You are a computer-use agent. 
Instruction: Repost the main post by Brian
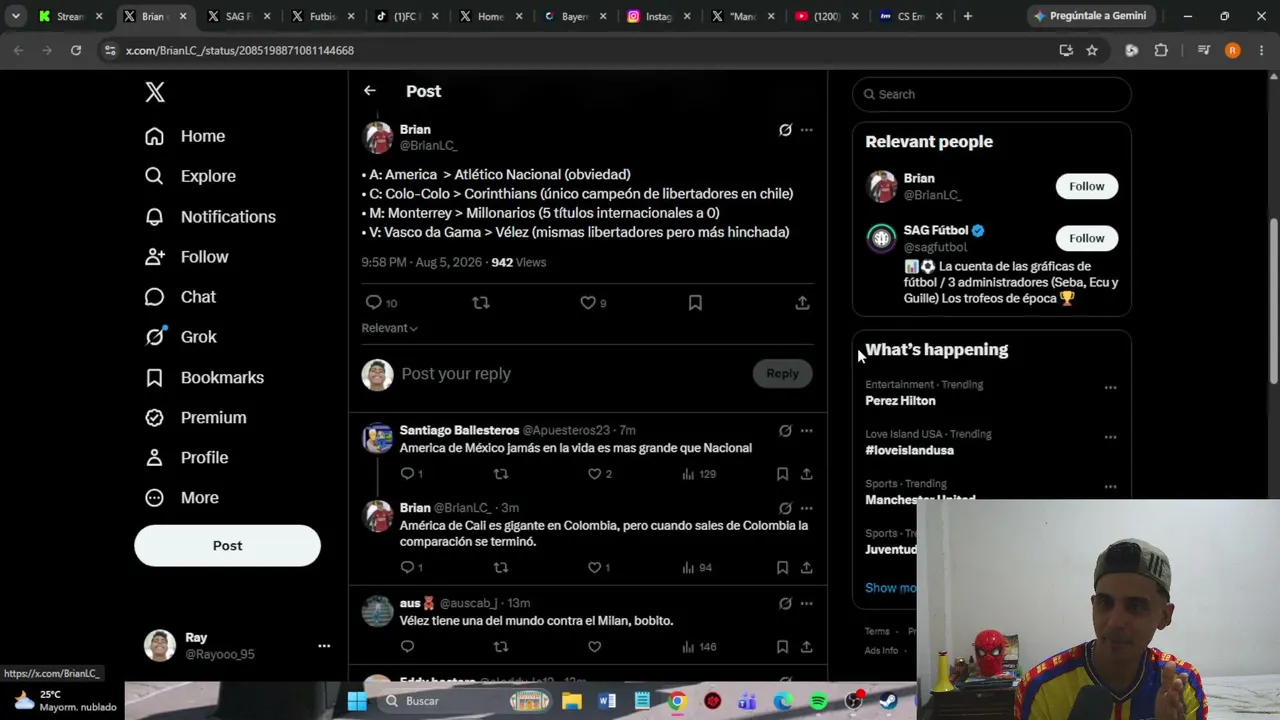pyautogui.click(x=481, y=303)
